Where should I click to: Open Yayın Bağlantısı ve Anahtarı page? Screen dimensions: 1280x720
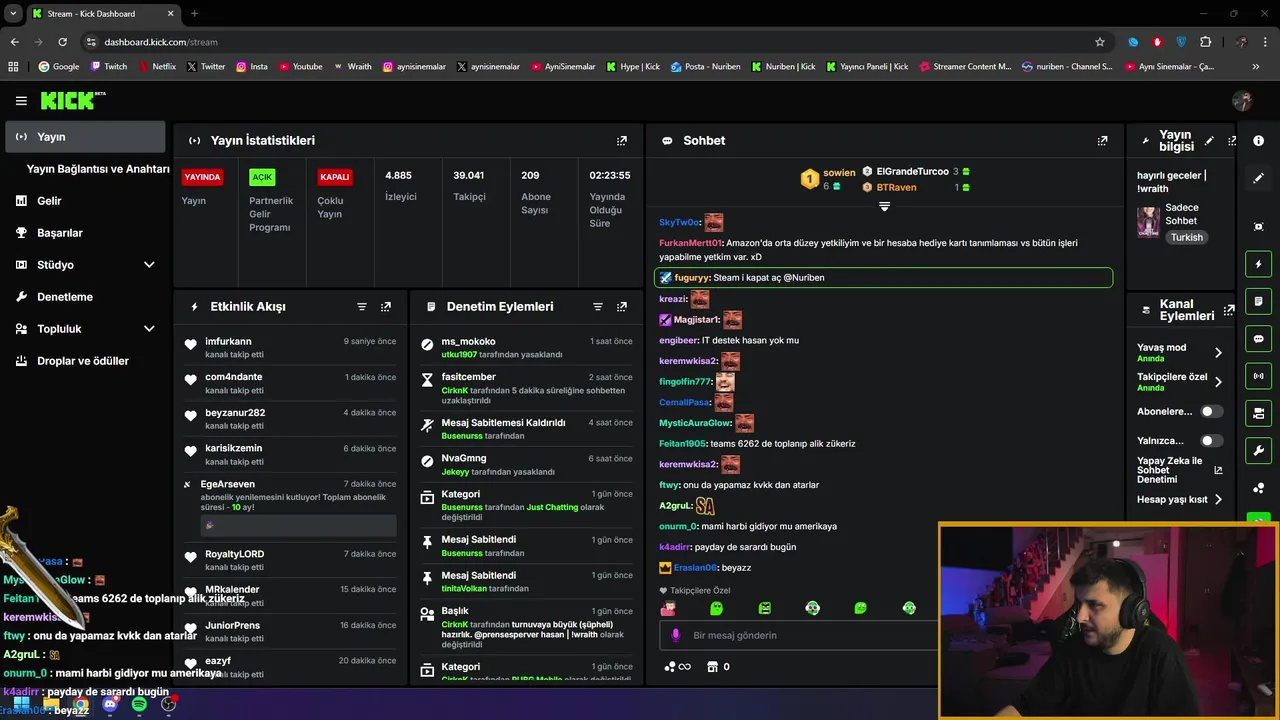[x=98, y=169]
